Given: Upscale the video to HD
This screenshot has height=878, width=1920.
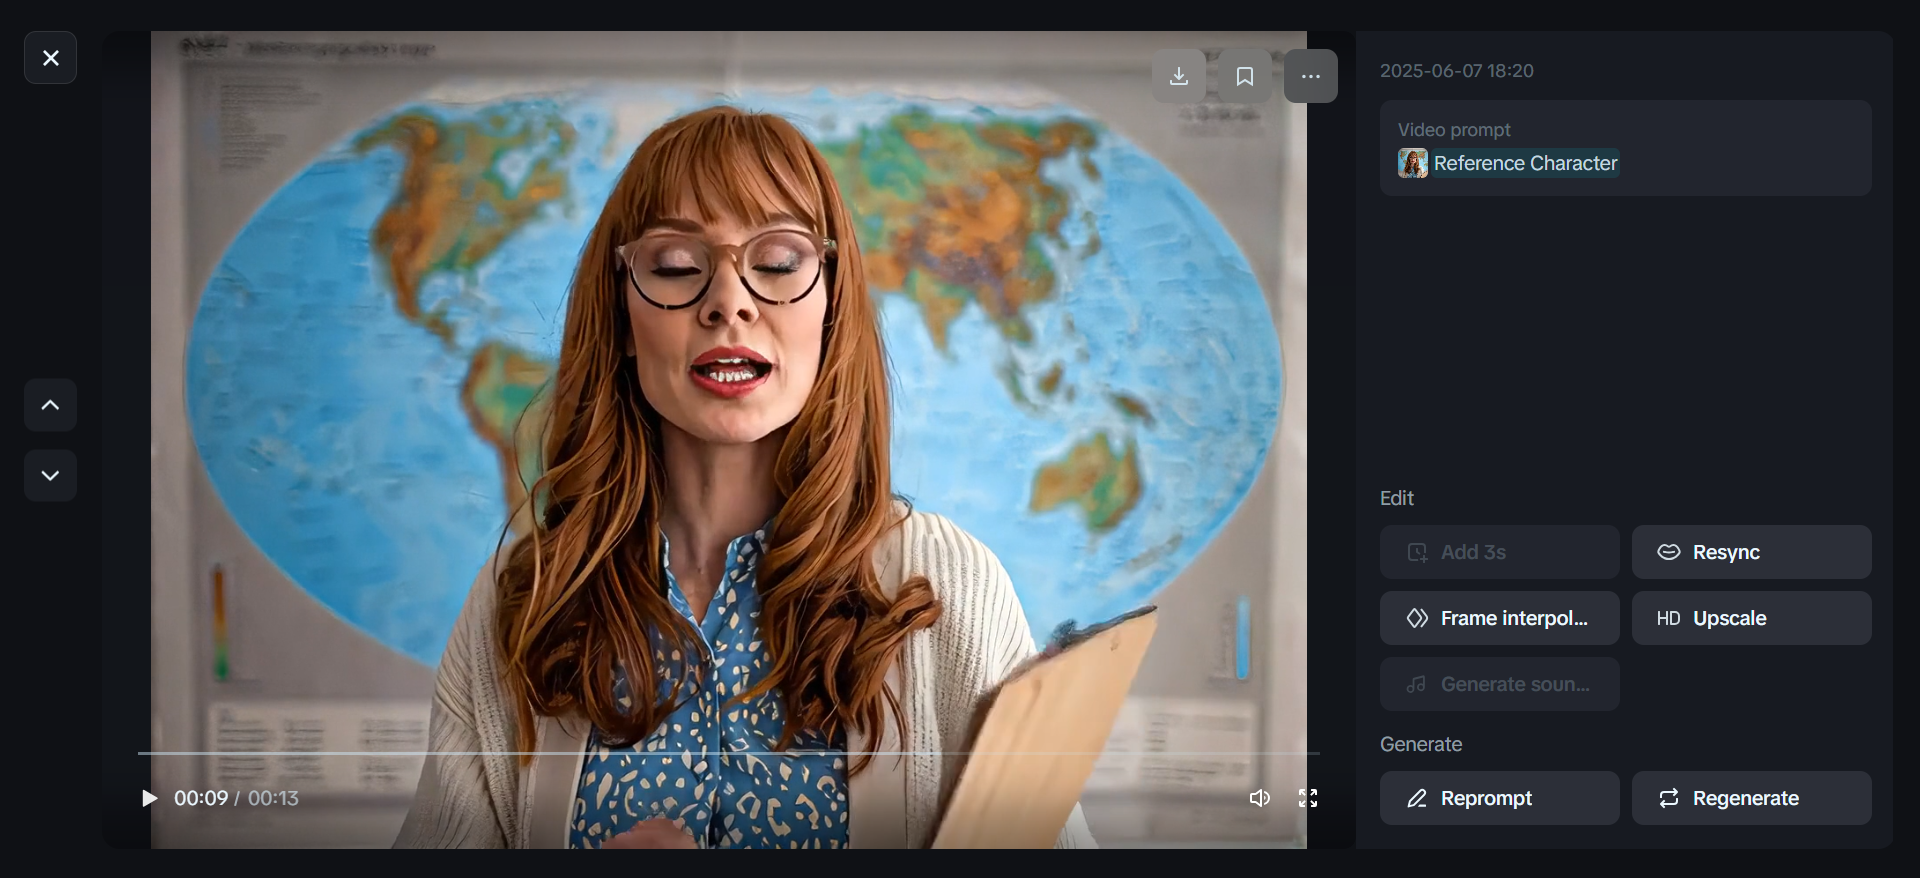Looking at the screenshot, I should coord(1752,618).
